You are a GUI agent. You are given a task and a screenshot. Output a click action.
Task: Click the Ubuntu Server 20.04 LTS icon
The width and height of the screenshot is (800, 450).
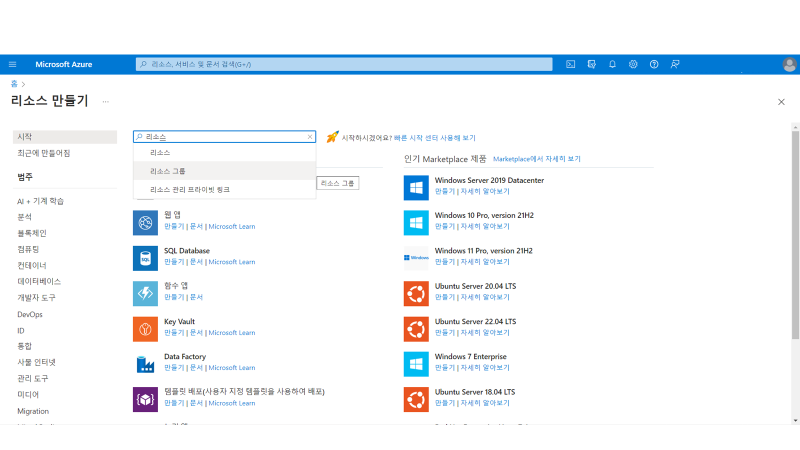pyautogui.click(x=416, y=293)
